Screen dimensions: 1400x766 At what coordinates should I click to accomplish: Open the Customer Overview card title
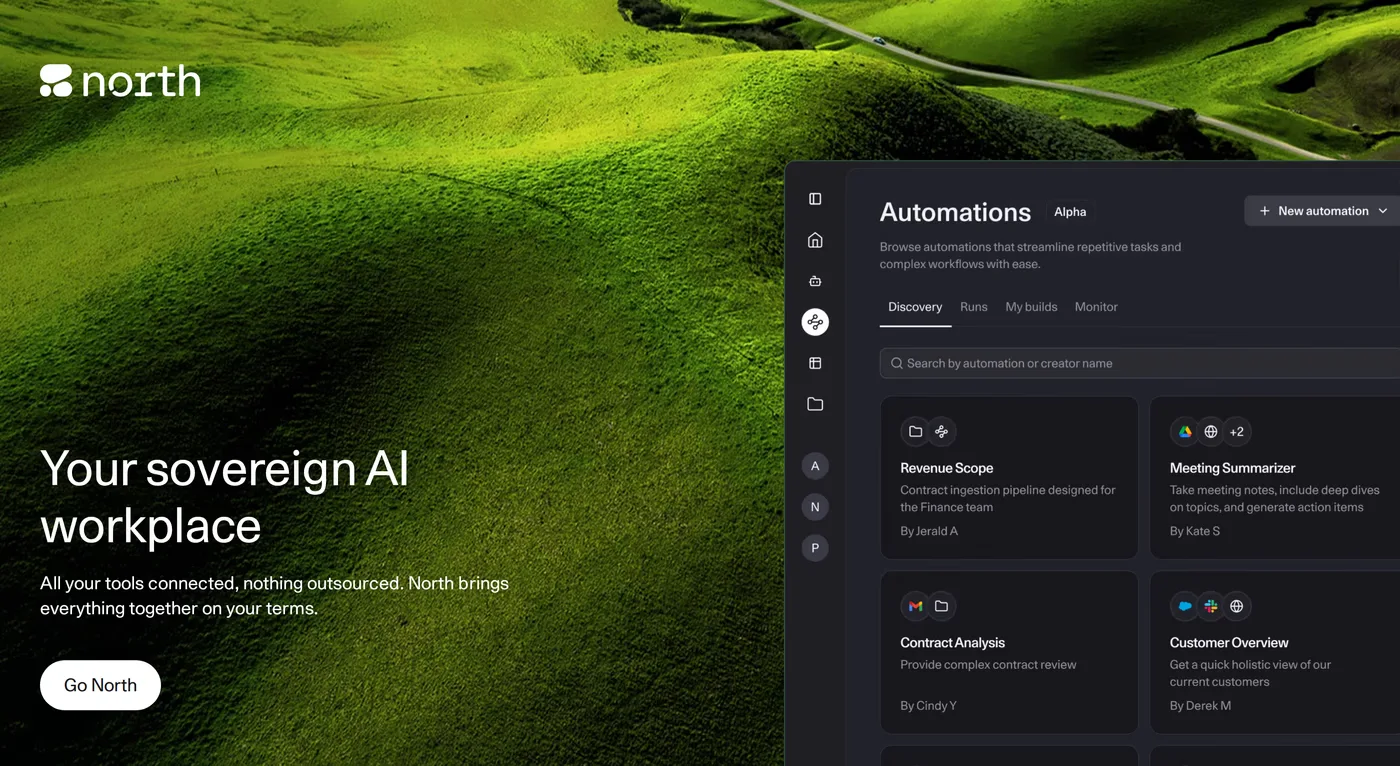[1229, 643]
